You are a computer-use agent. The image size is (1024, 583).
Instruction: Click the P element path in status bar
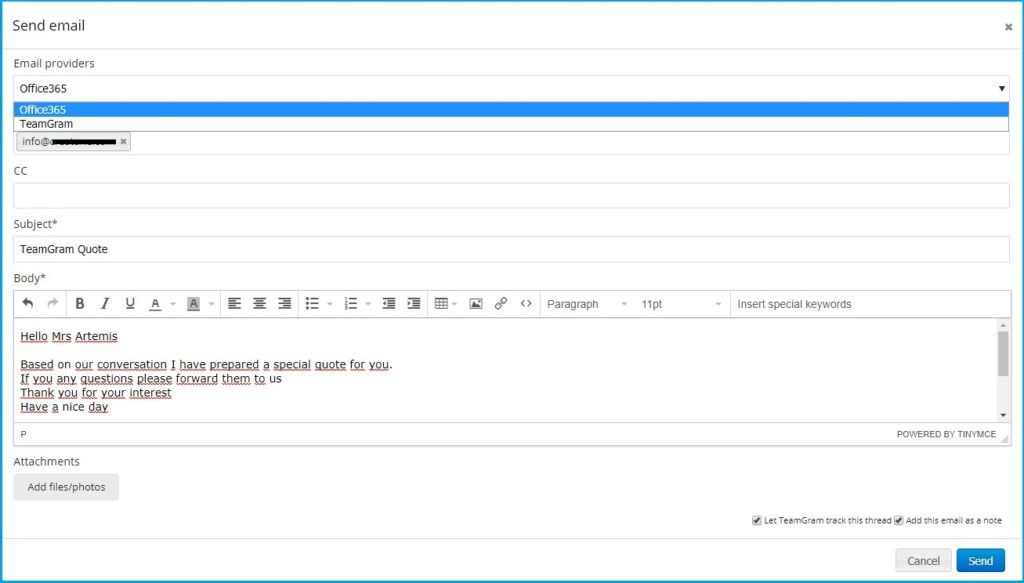click(24, 434)
